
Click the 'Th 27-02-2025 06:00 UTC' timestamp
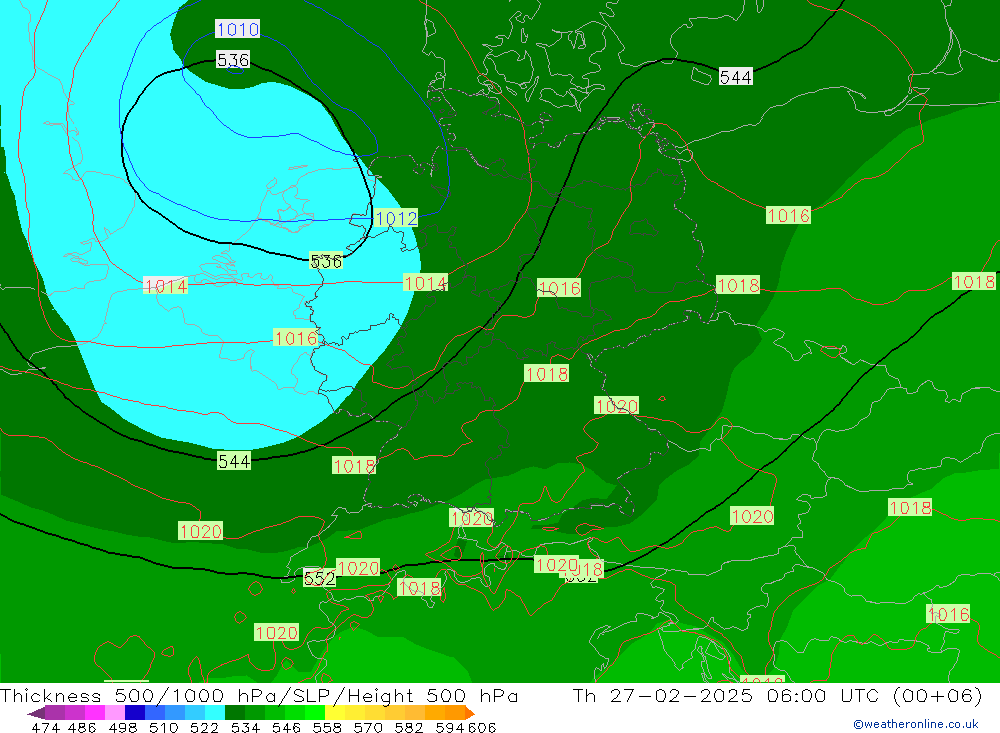click(x=725, y=695)
